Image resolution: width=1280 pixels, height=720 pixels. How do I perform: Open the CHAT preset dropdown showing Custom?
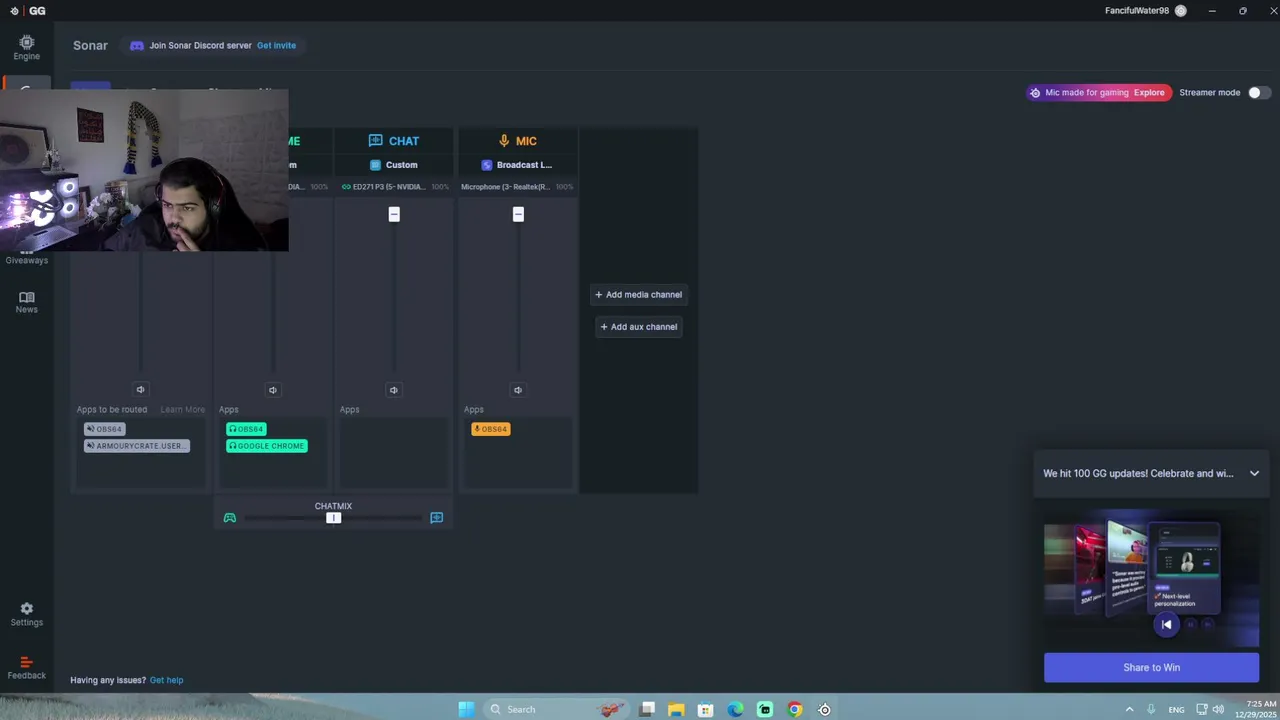(x=394, y=165)
